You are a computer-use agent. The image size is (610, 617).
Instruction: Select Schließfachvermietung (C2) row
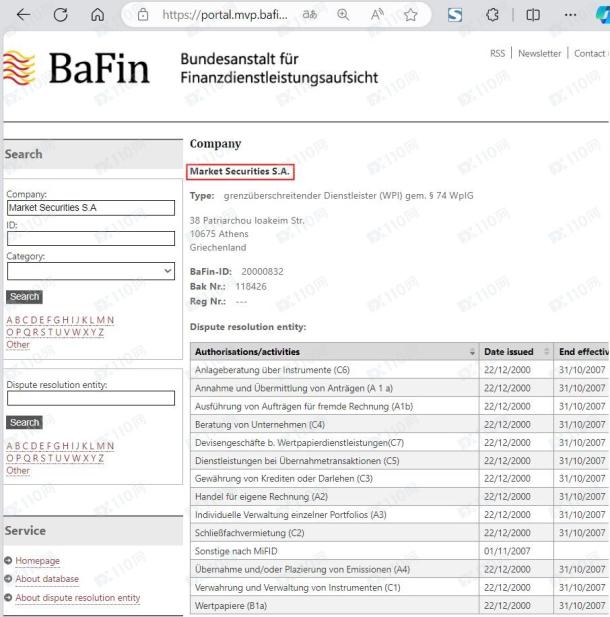coord(399,533)
